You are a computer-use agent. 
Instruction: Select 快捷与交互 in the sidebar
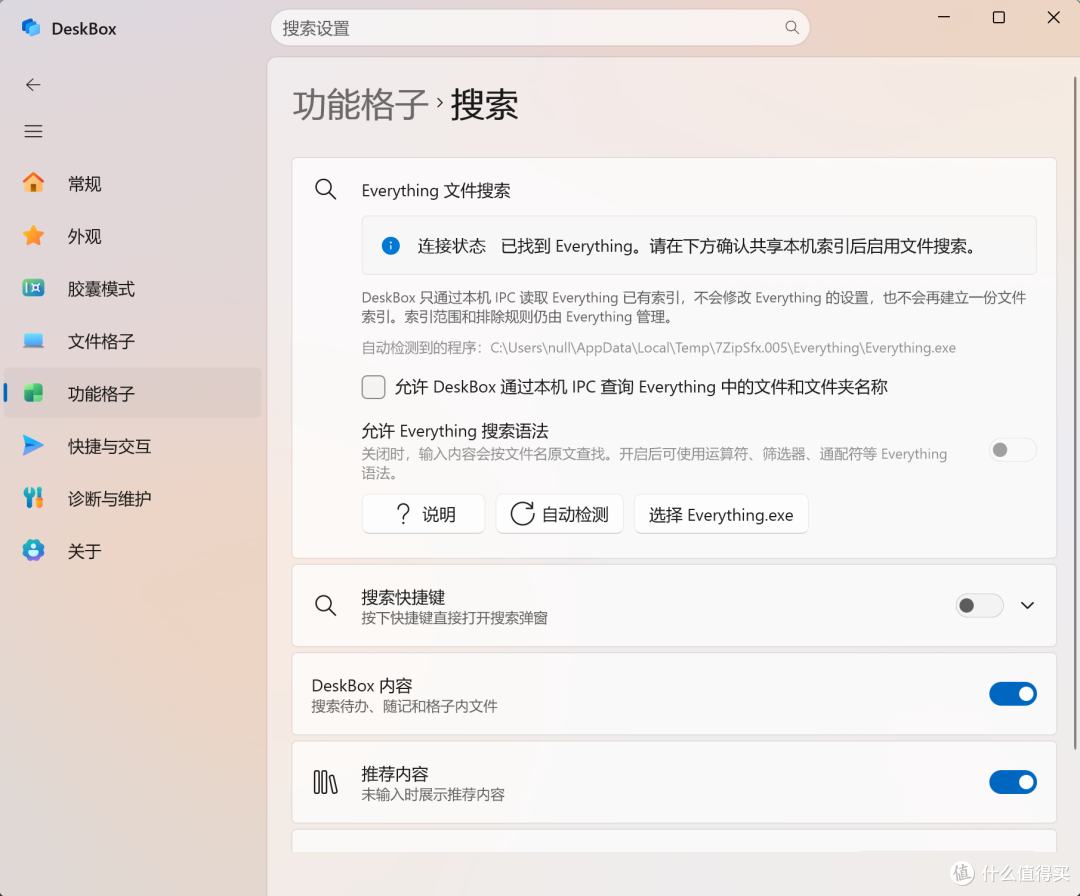[132, 446]
